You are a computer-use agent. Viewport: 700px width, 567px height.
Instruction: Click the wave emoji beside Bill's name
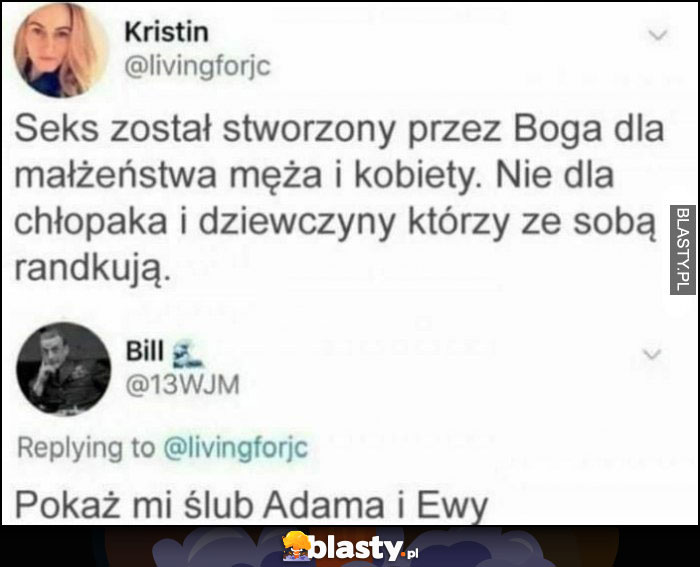(x=188, y=353)
